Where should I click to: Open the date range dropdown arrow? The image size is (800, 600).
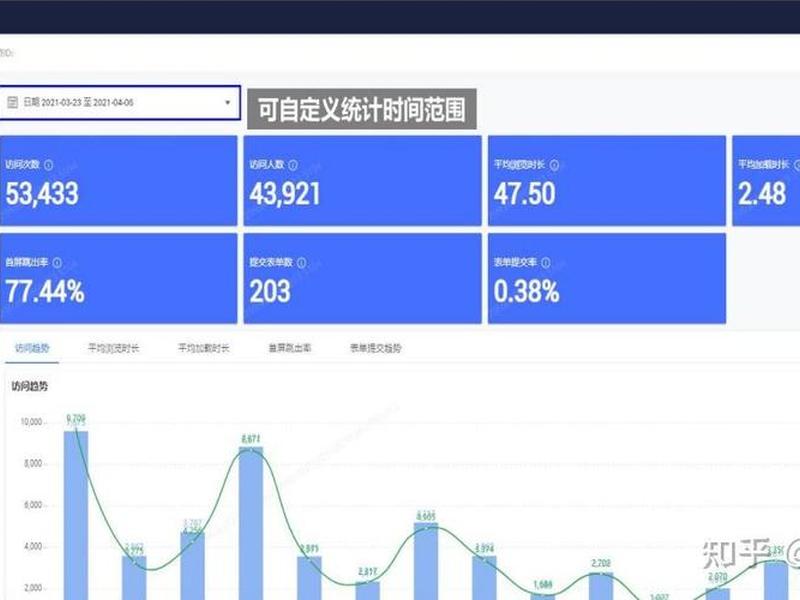point(228,103)
